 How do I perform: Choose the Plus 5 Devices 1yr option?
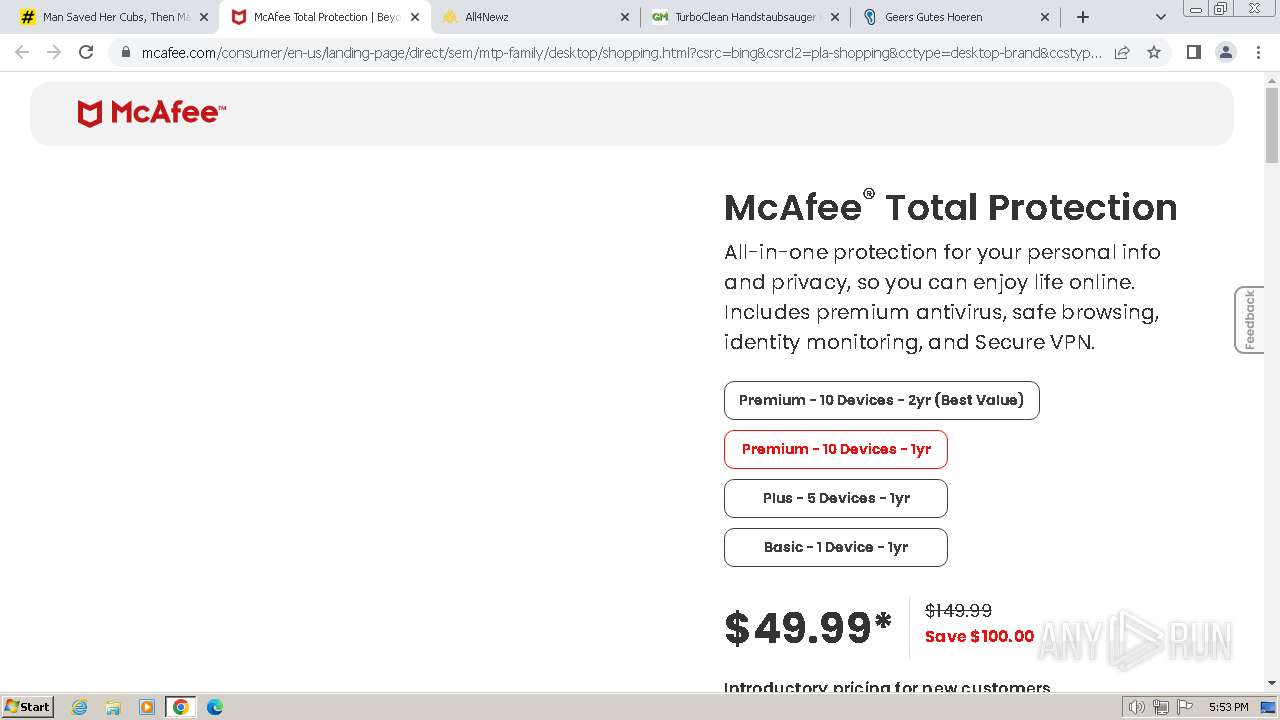pos(835,498)
